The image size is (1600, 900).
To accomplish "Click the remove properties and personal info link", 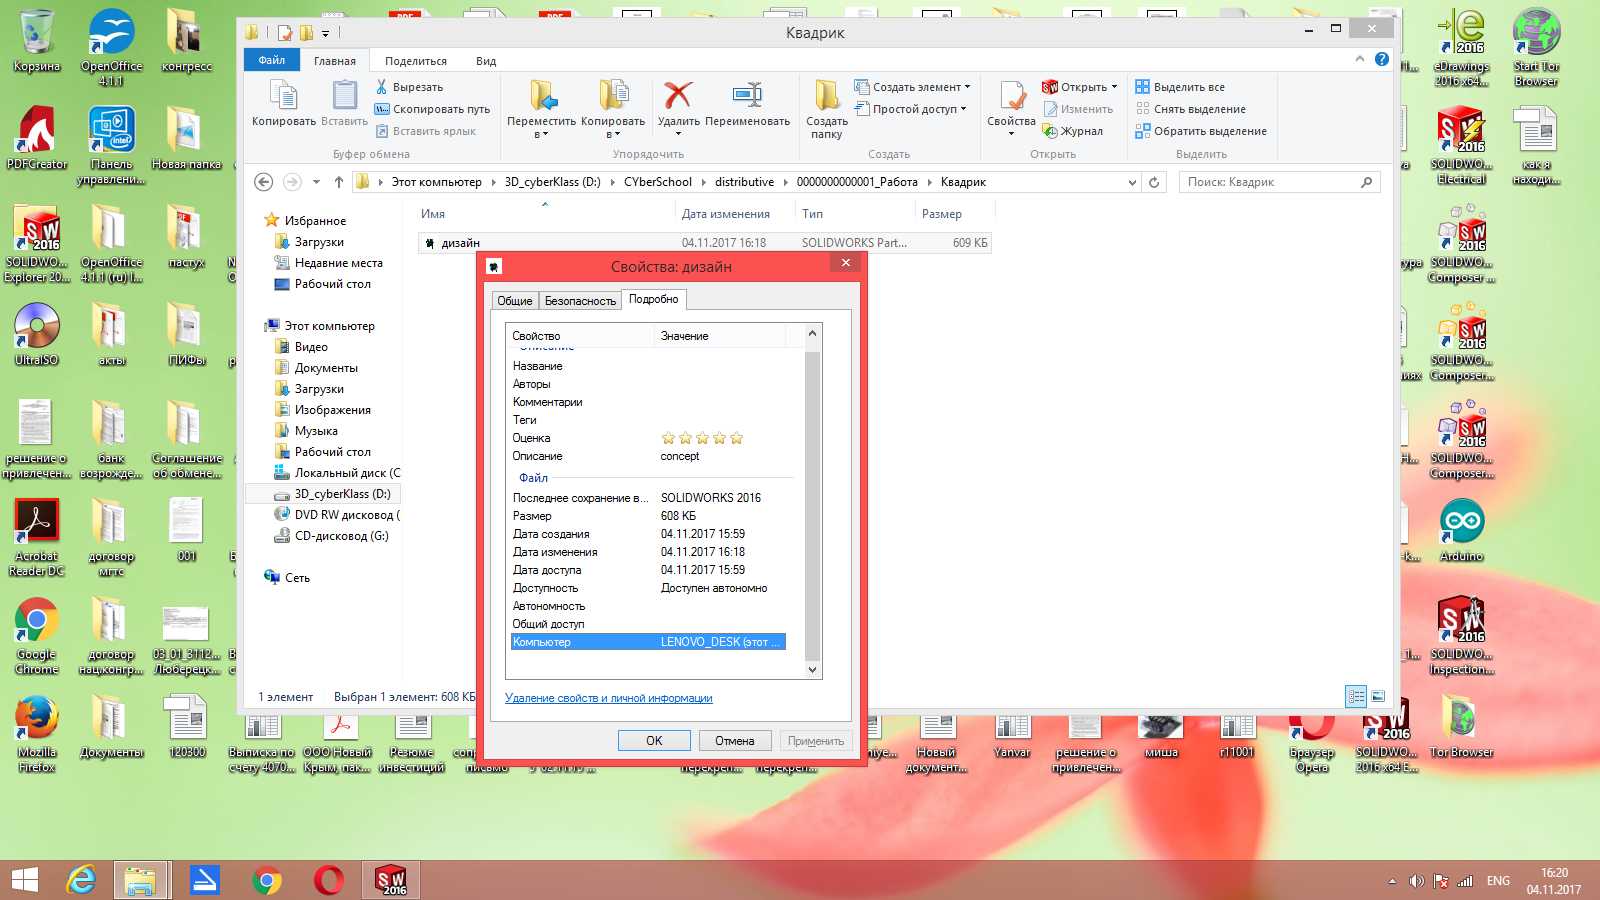I will [608, 698].
